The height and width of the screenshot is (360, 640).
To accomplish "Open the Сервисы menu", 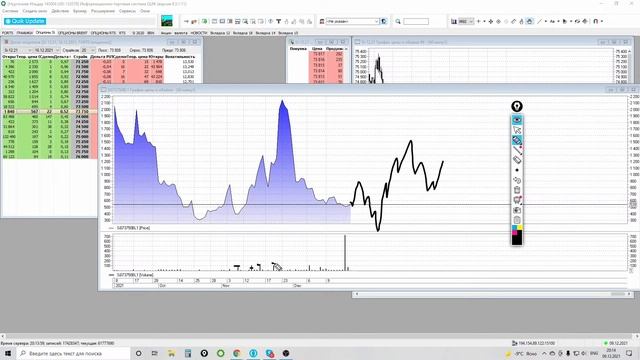I will point(127,11).
